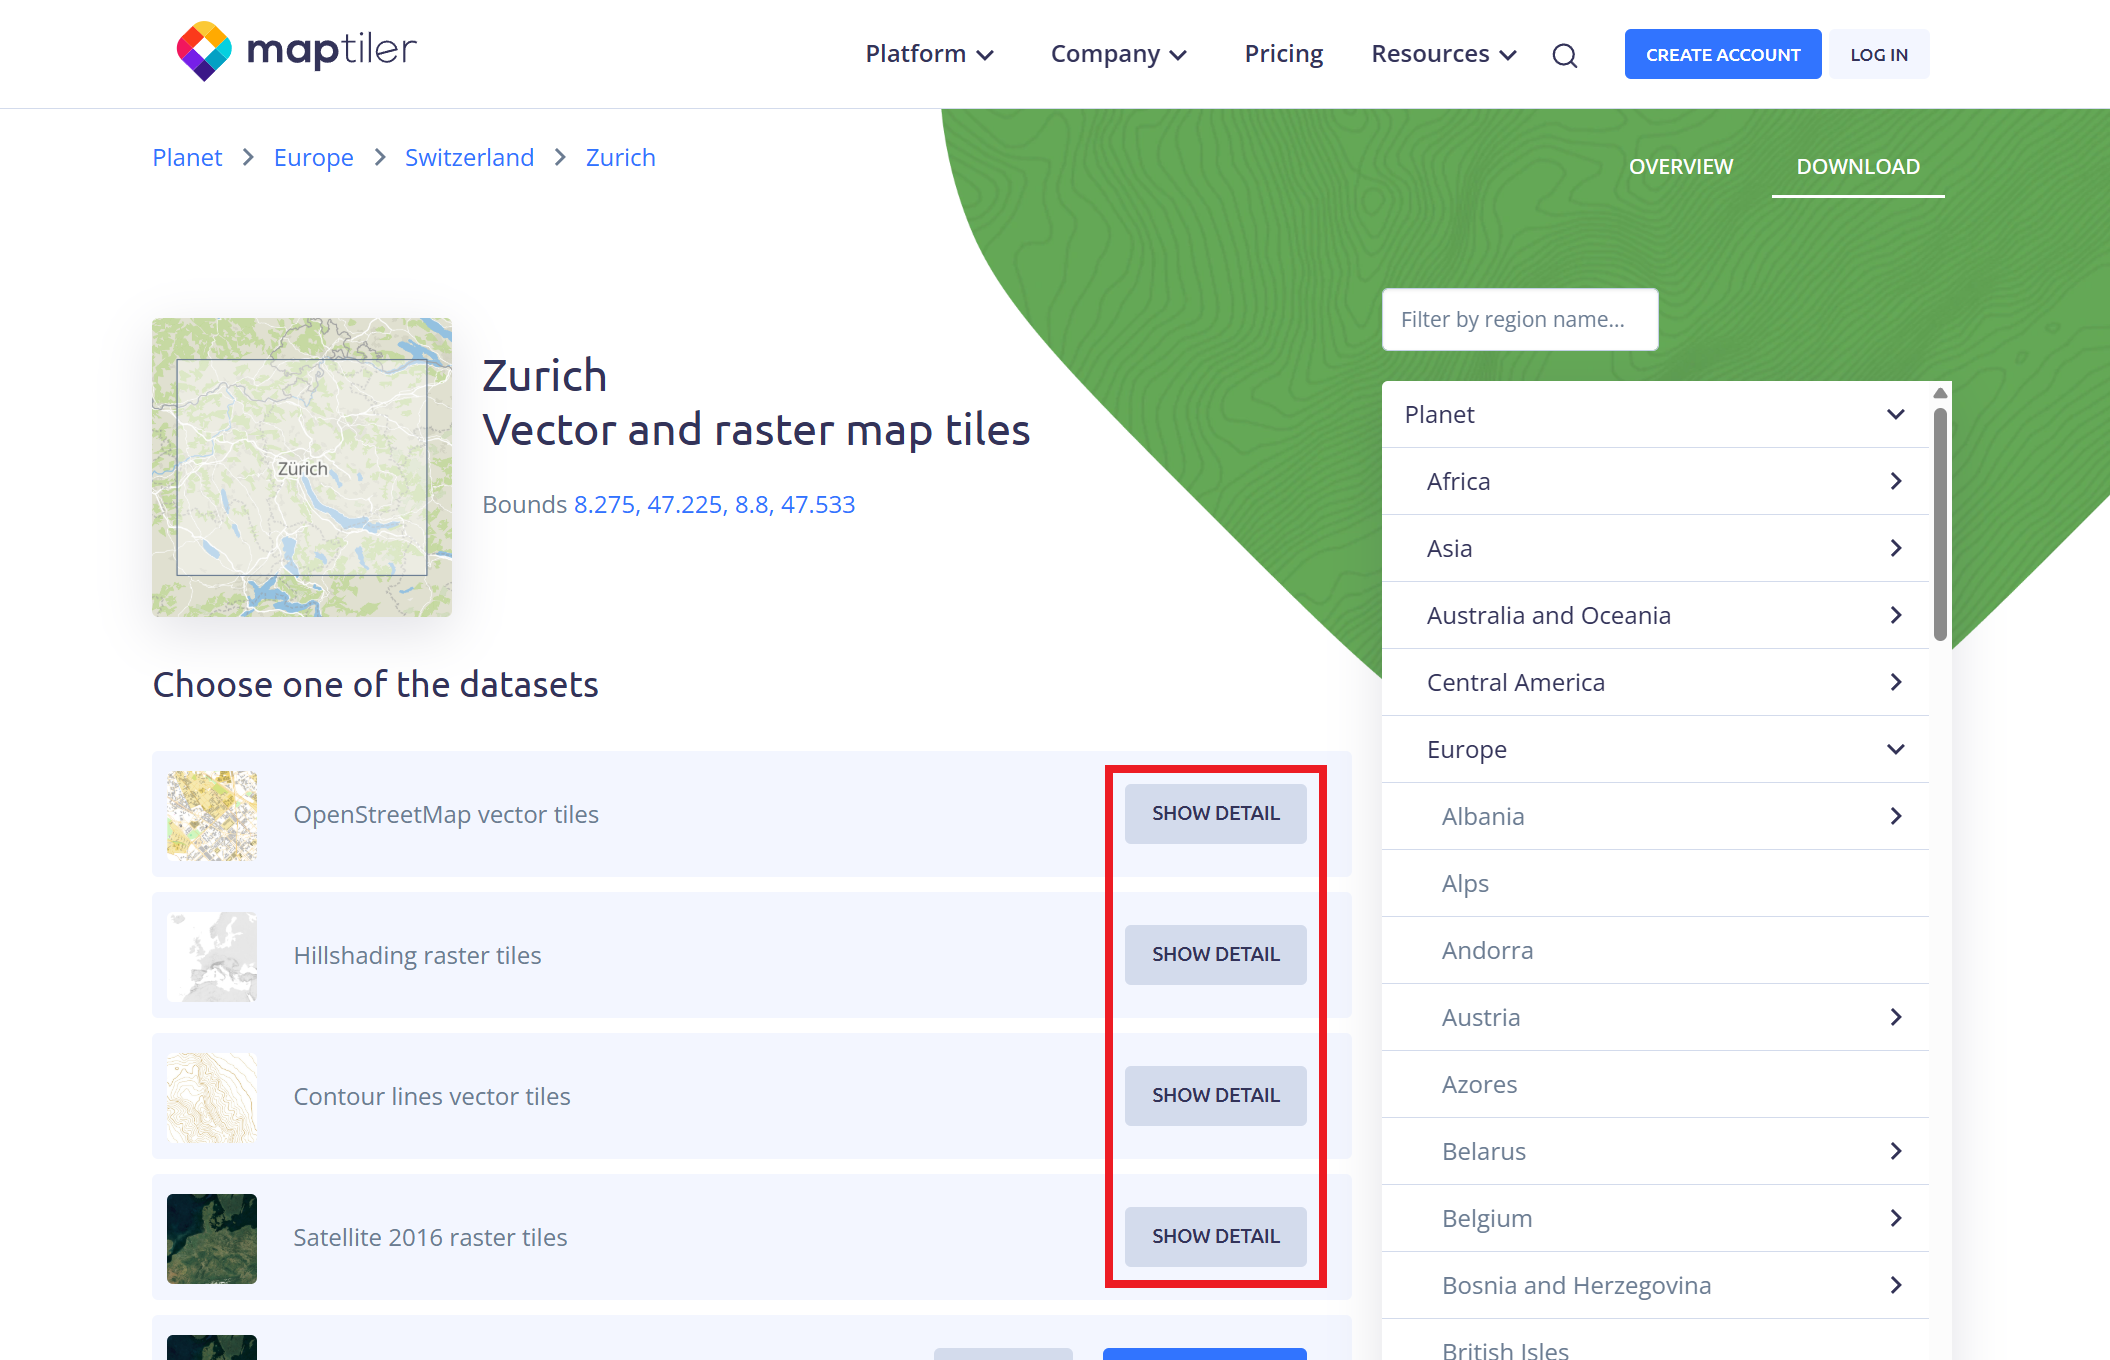Viewport: 2110px width, 1360px height.
Task: Click the Switzerland breadcrumb link
Action: click(x=469, y=158)
